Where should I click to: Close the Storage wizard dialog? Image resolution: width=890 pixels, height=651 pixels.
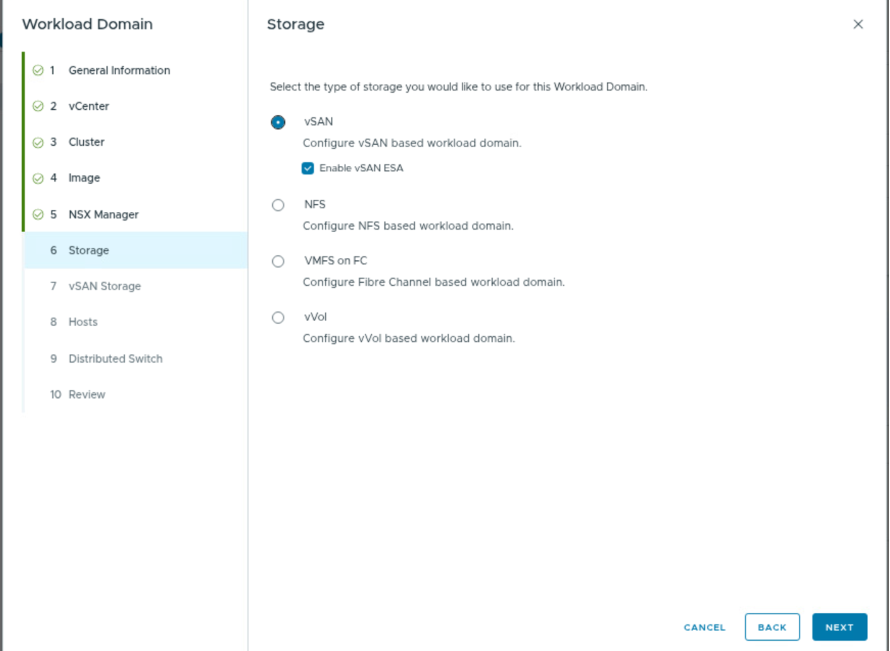858,25
